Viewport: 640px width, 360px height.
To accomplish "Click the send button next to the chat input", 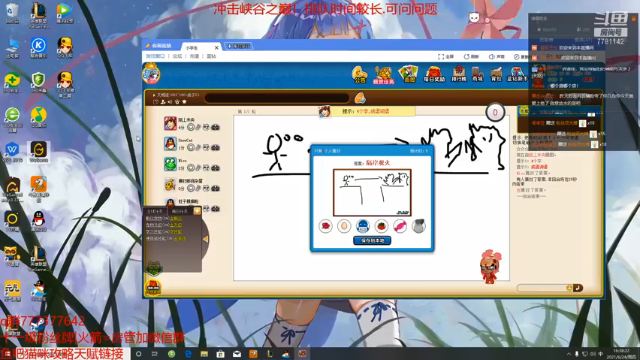I will point(578,288).
